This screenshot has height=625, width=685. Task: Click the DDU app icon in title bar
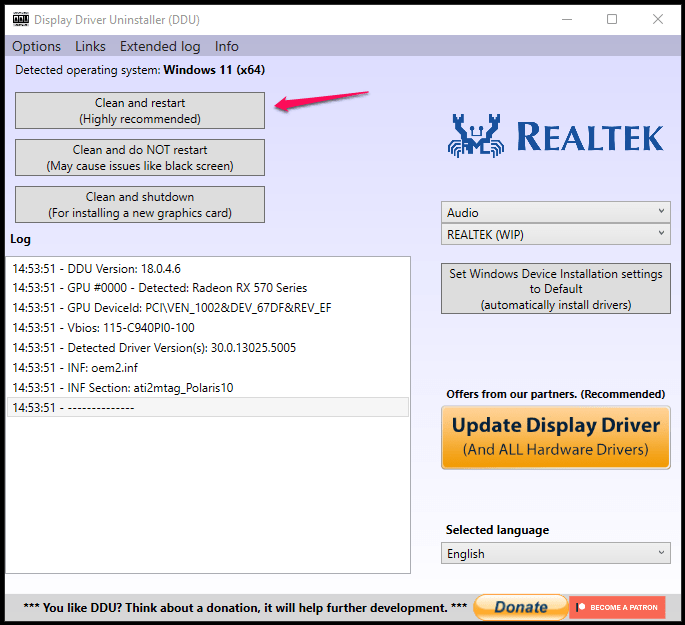(18, 19)
